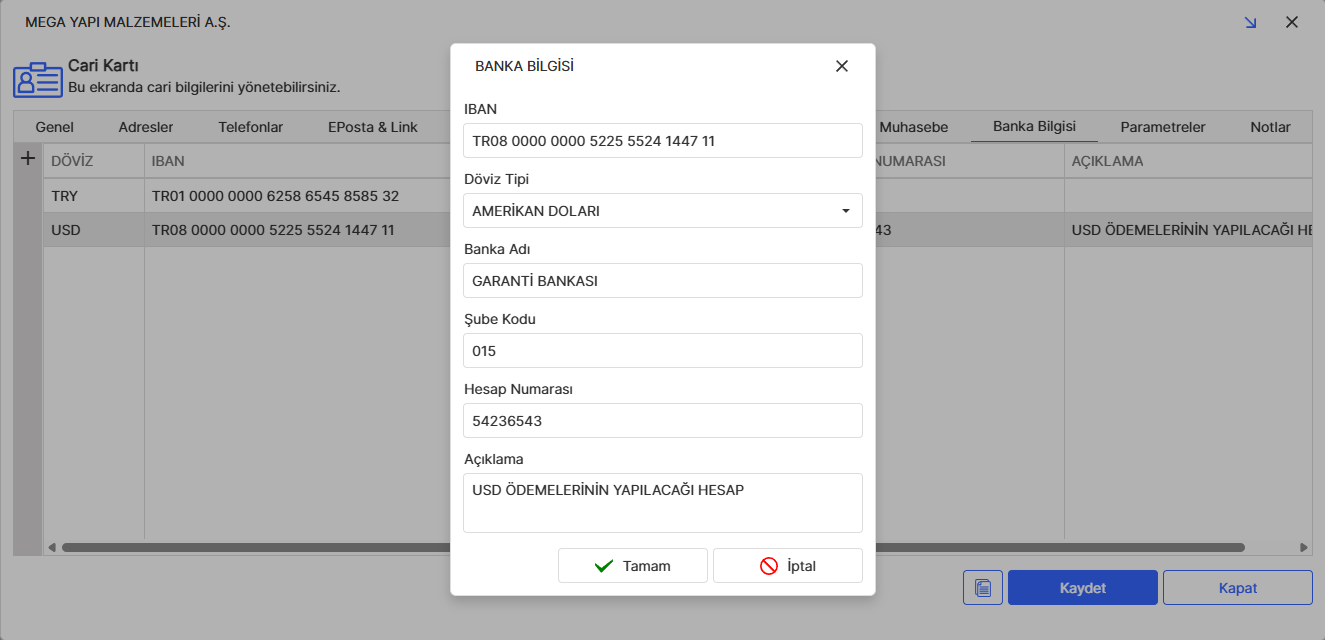Image resolution: width=1325 pixels, height=640 pixels.
Task: Confirm dialog with Tamam button
Action: (x=632, y=566)
